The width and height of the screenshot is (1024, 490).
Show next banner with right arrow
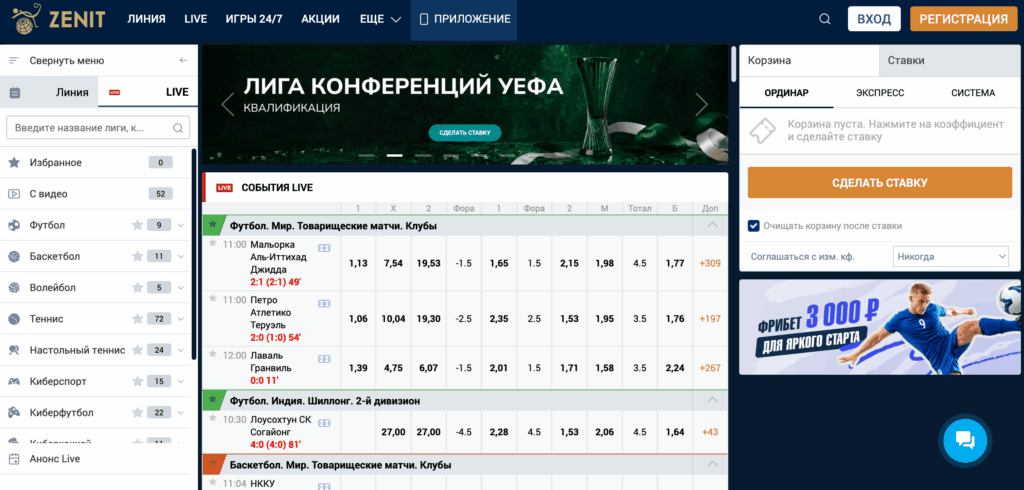coord(701,105)
